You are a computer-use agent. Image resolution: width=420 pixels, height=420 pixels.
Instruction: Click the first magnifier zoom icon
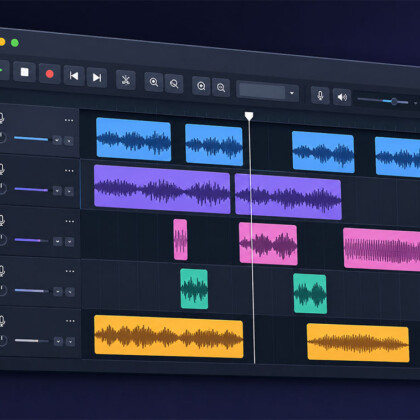154,82
